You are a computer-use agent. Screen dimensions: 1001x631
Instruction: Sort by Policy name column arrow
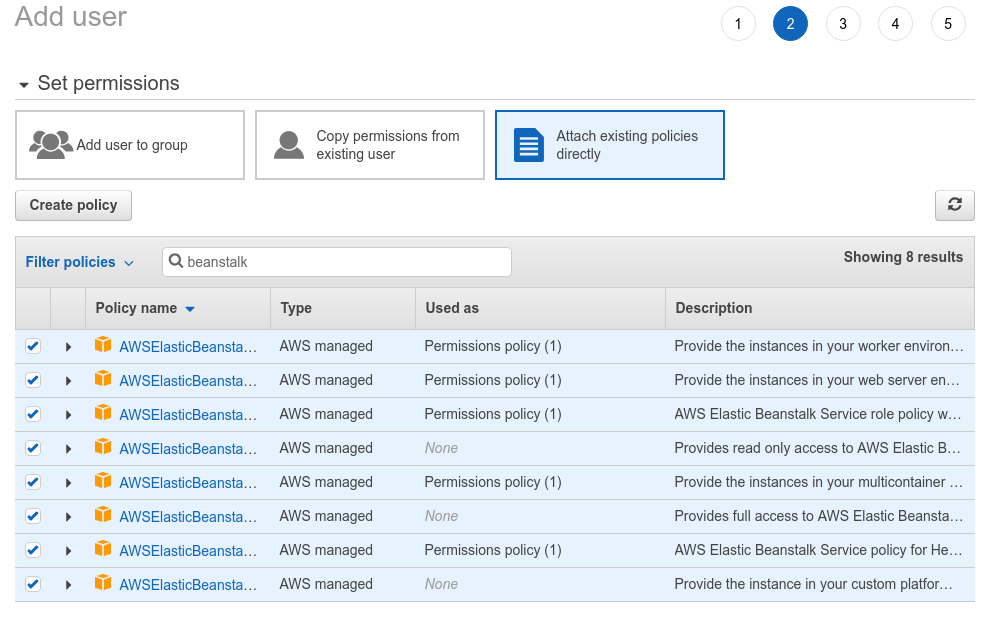point(190,309)
